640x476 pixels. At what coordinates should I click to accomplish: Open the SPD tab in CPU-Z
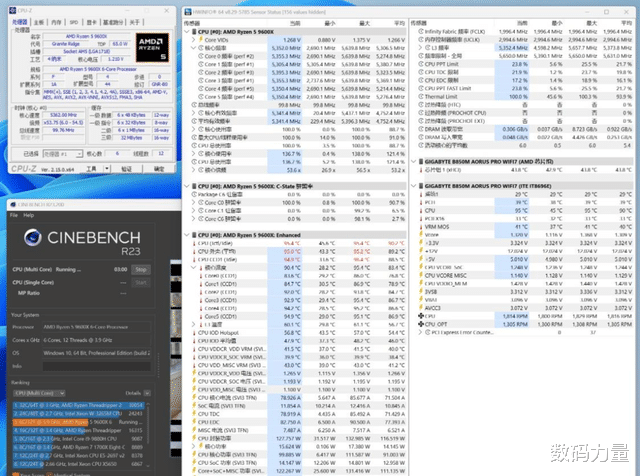(x=74, y=22)
